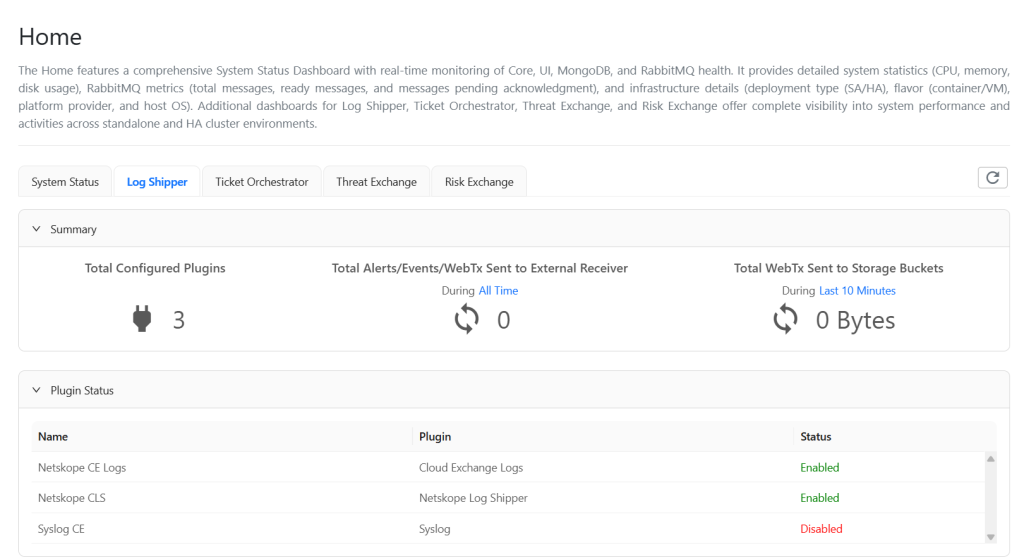Viewport: 1024px width, 560px height.
Task: Select the Netskope CE Logs row name
Action: (x=82, y=467)
